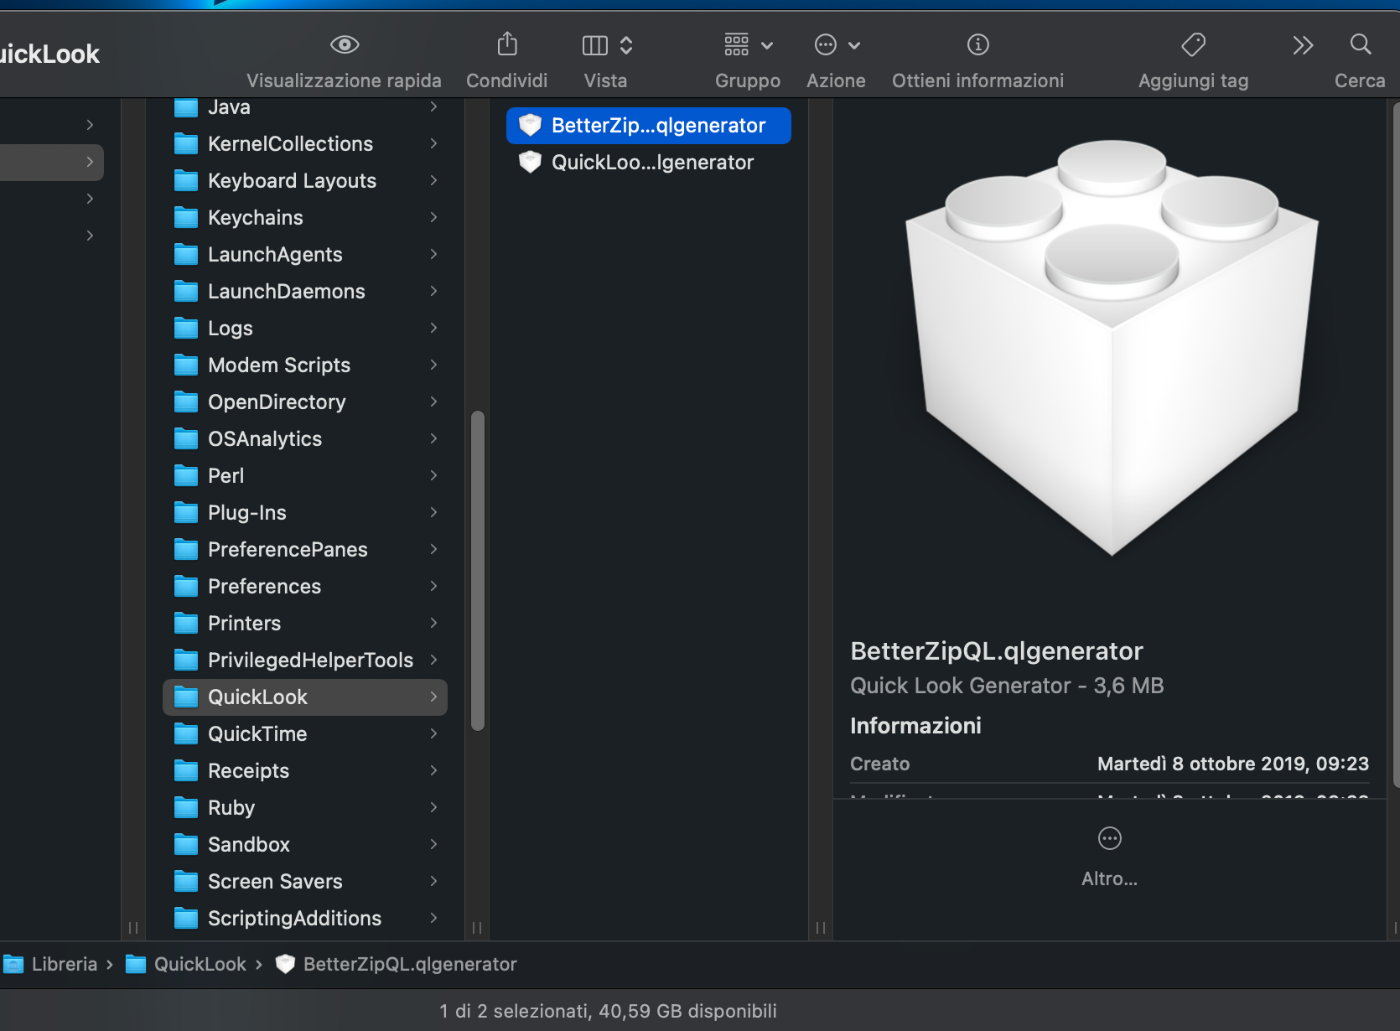The height and width of the screenshot is (1031, 1400).
Task: Toggle Vista view switcher arrows
Action: pyautogui.click(x=626, y=45)
